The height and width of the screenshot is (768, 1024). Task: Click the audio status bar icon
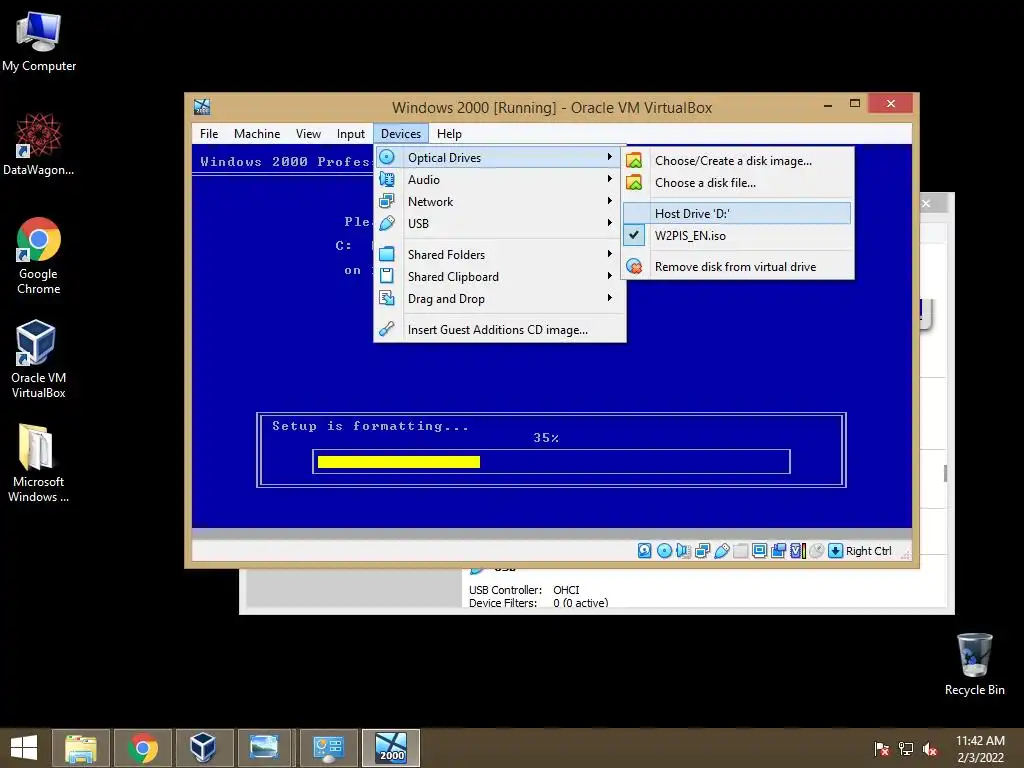click(683, 551)
